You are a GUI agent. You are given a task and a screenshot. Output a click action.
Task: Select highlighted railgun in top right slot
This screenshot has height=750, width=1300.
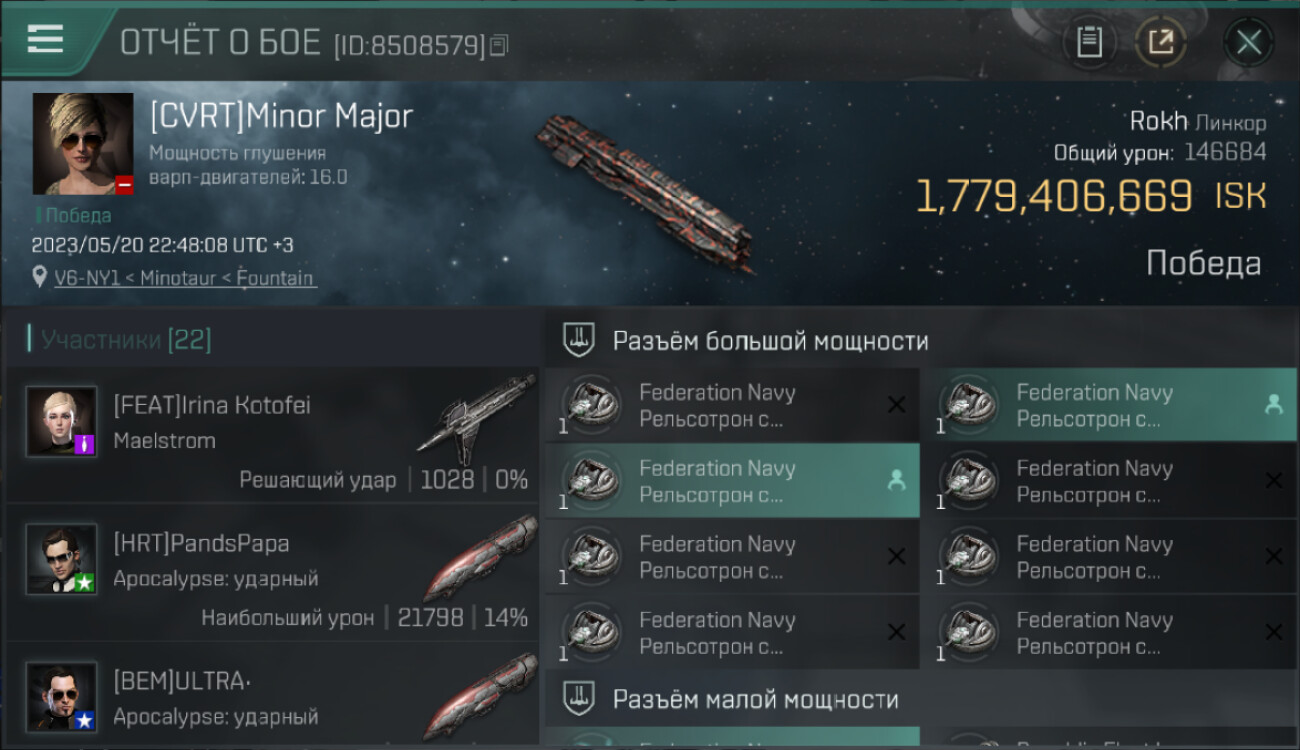click(x=1109, y=405)
